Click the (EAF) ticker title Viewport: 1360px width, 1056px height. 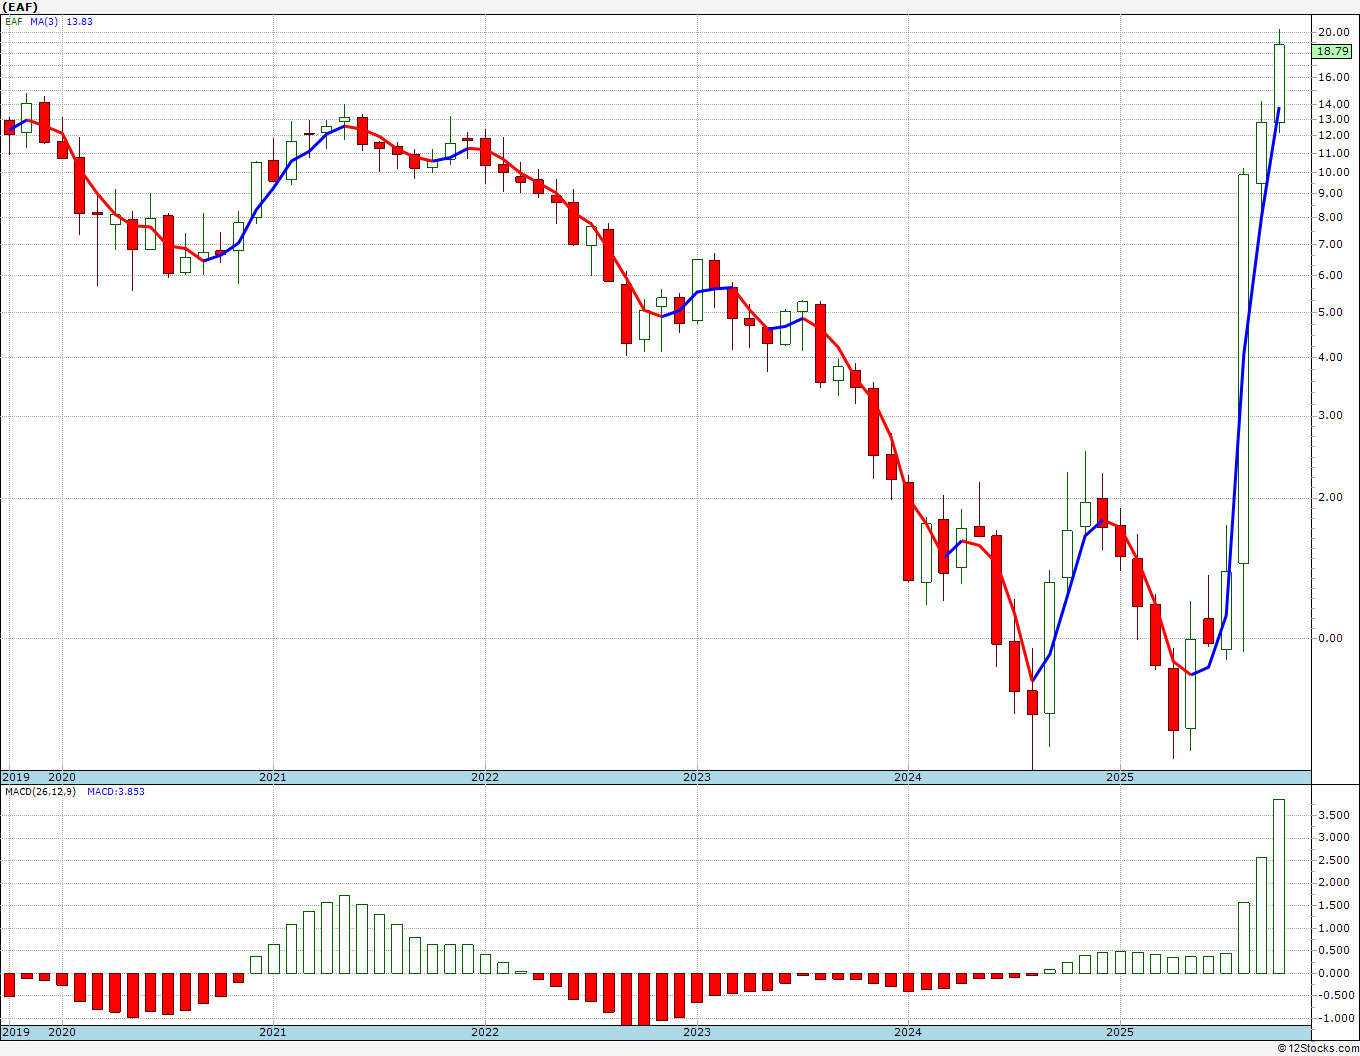pos(19,7)
